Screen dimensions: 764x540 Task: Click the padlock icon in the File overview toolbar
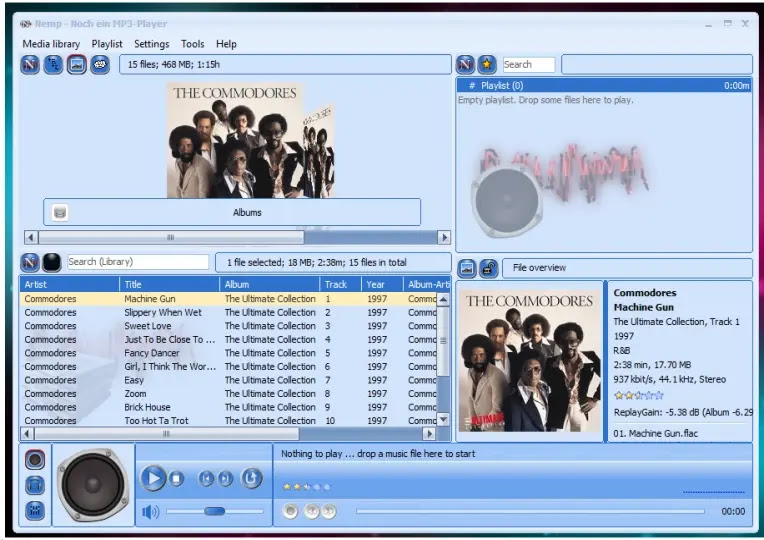point(488,268)
